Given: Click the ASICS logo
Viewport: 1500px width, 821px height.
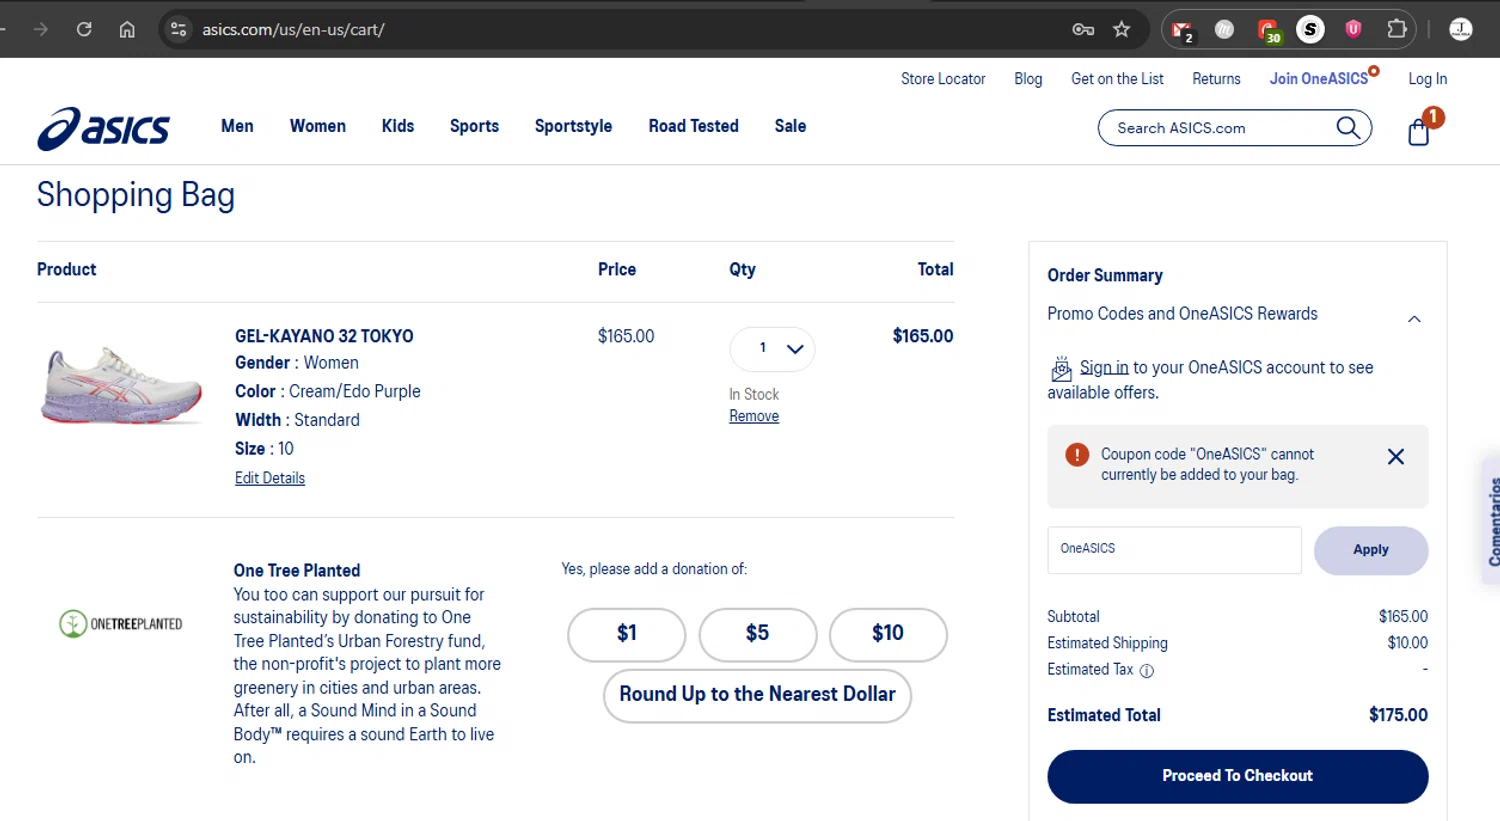Looking at the screenshot, I should (103, 129).
